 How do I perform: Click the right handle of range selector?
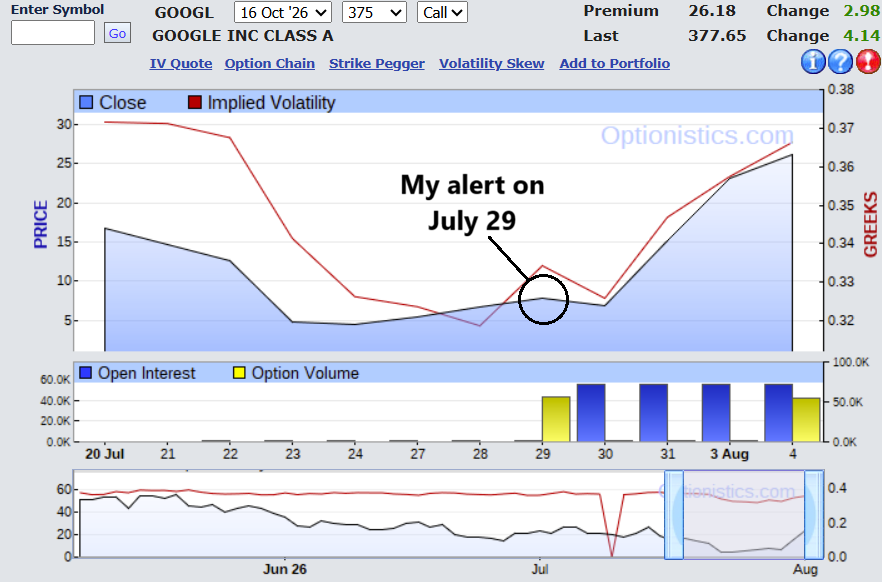814,515
